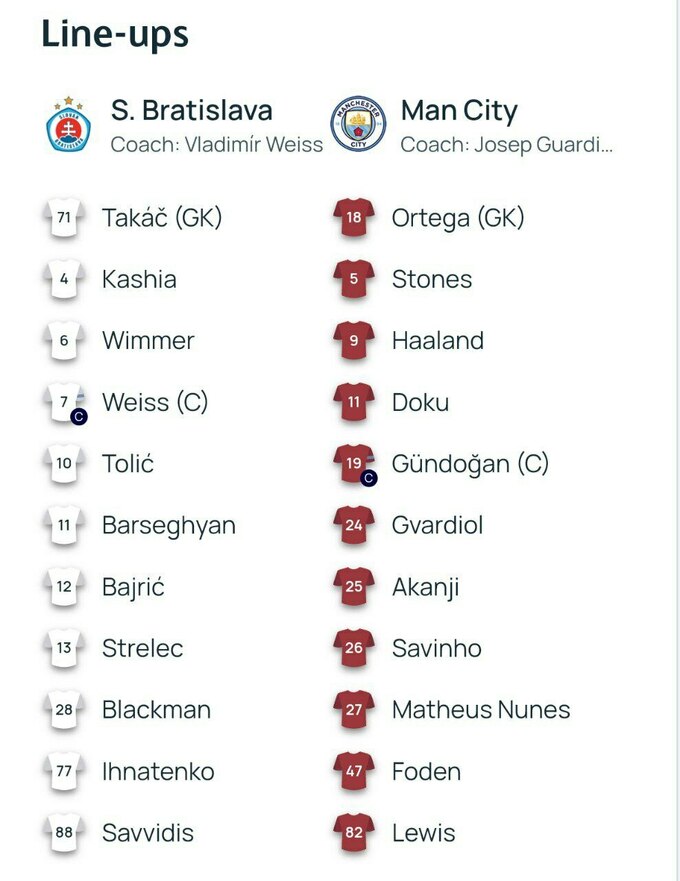Open player Gvardiol's name

[439, 526]
